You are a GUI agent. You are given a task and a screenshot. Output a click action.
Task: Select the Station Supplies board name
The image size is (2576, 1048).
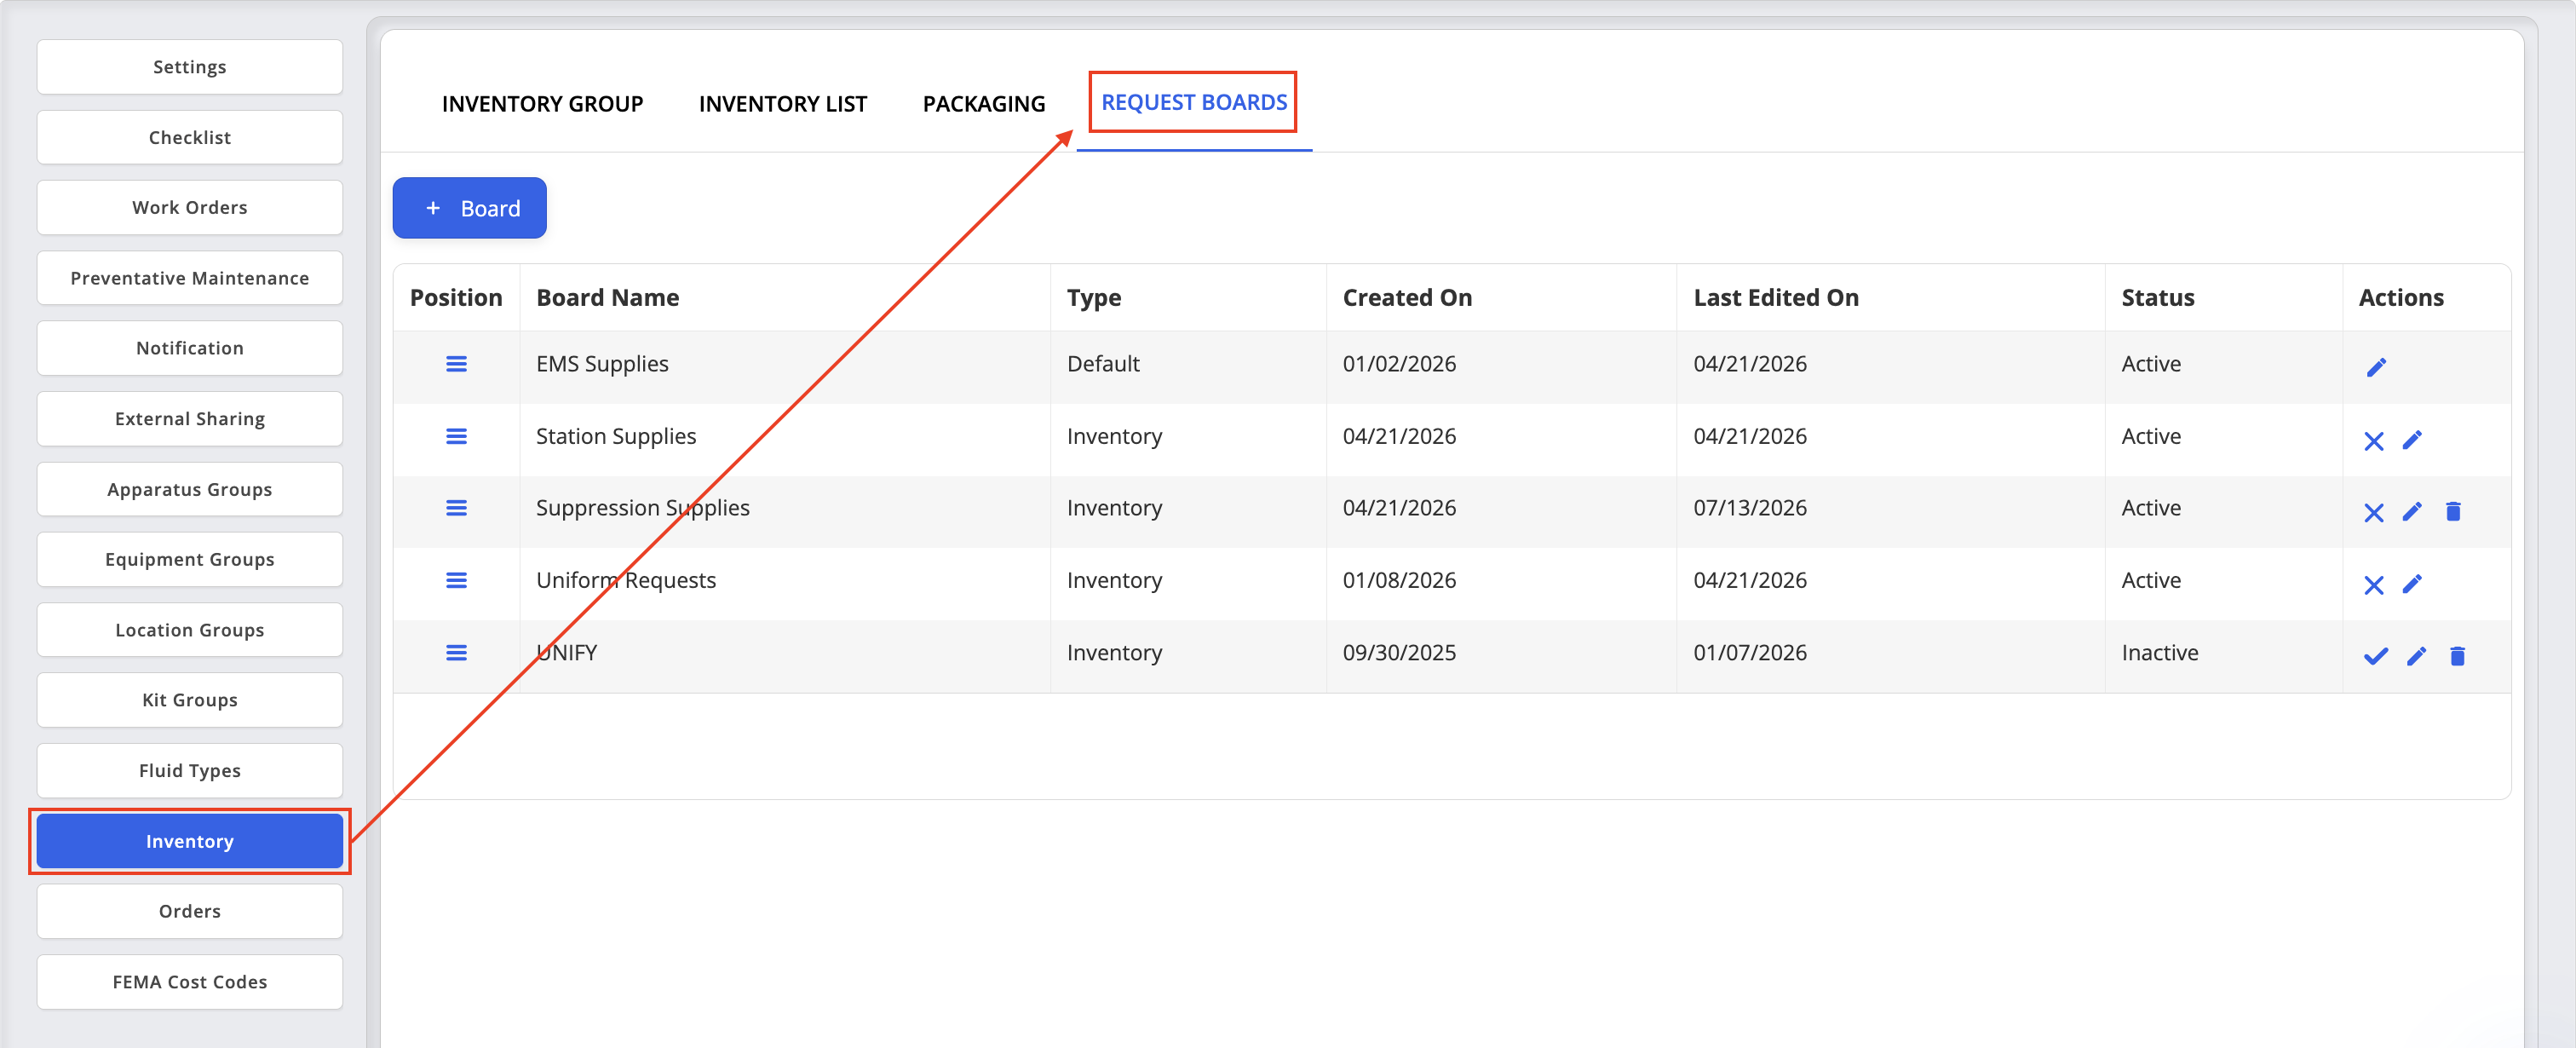click(616, 436)
